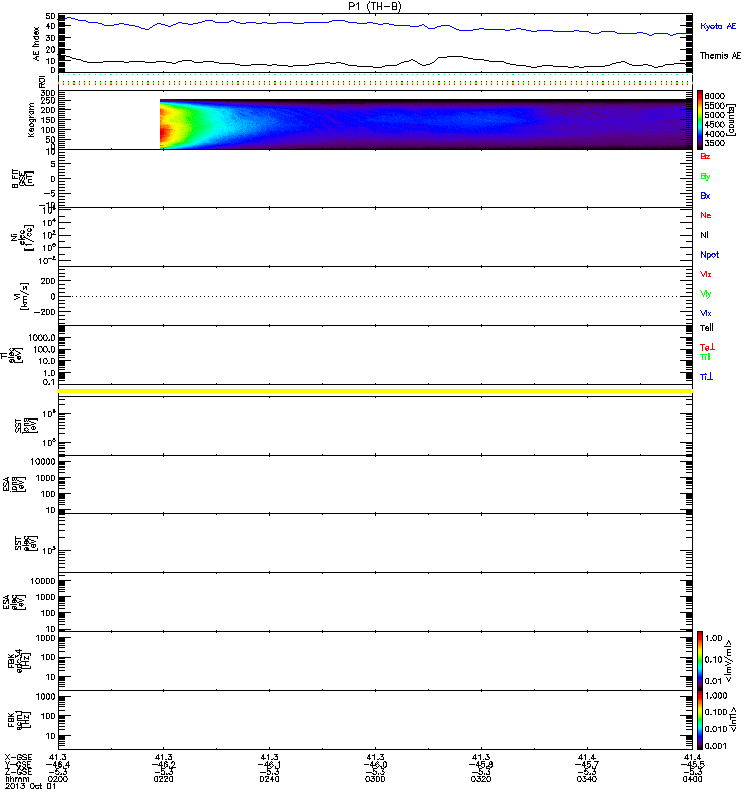Click the red Te perpendicular legend label
The height and width of the screenshot is (800, 750).
(707, 347)
